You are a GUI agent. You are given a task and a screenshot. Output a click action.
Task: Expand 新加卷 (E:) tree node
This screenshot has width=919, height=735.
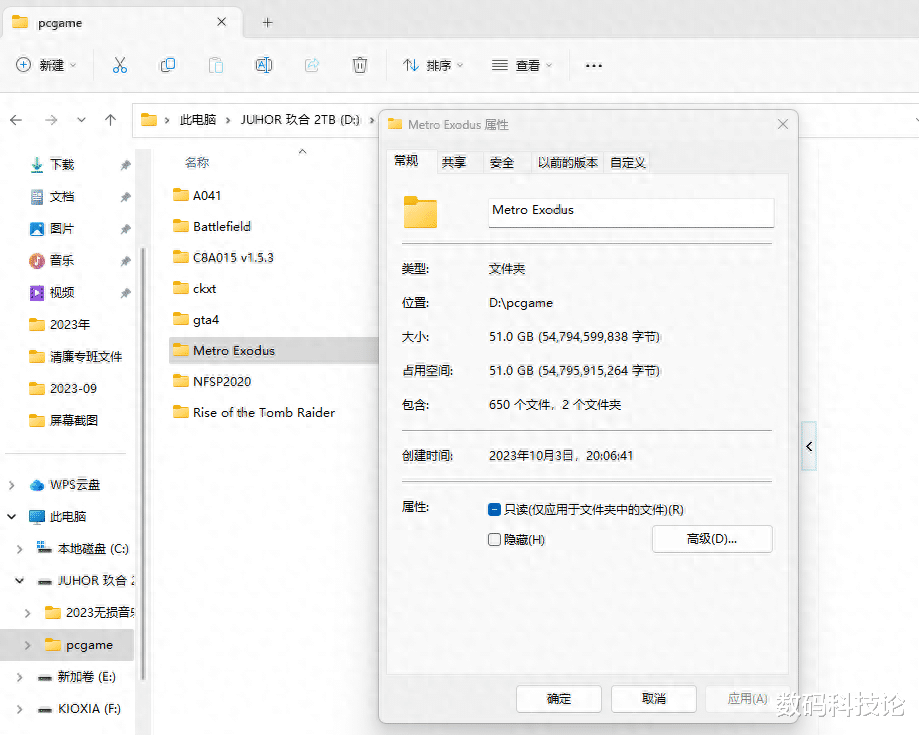pos(19,677)
